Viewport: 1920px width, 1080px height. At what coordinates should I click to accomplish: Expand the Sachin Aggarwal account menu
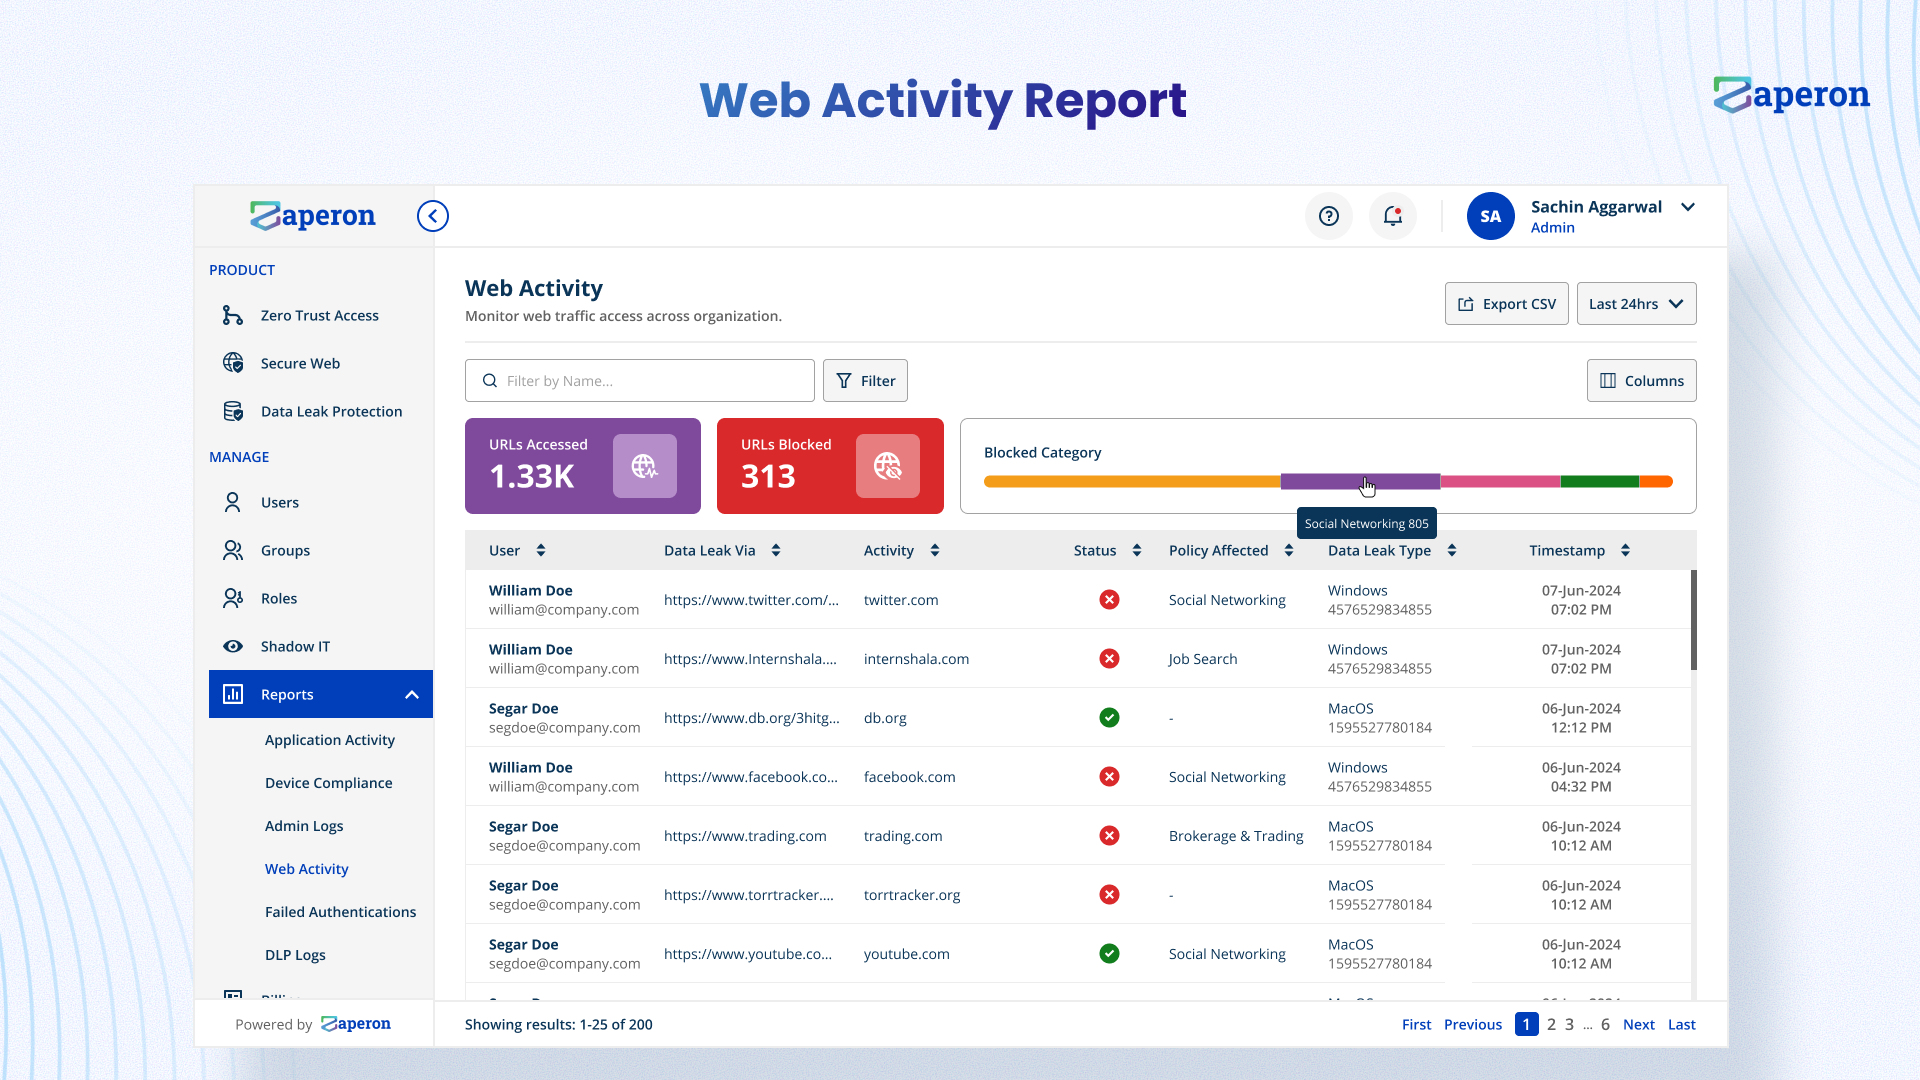point(1688,207)
